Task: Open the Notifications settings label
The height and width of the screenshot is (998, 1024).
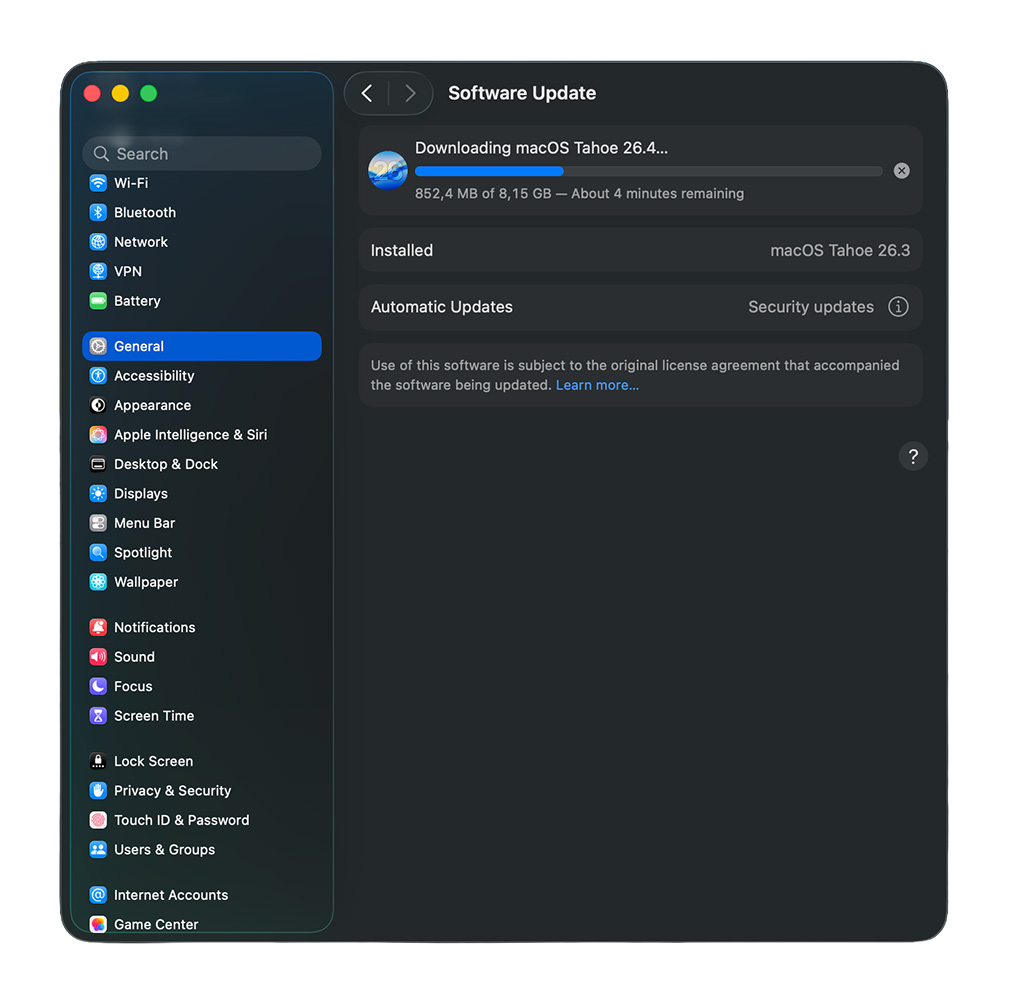Action: pos(154,627)
